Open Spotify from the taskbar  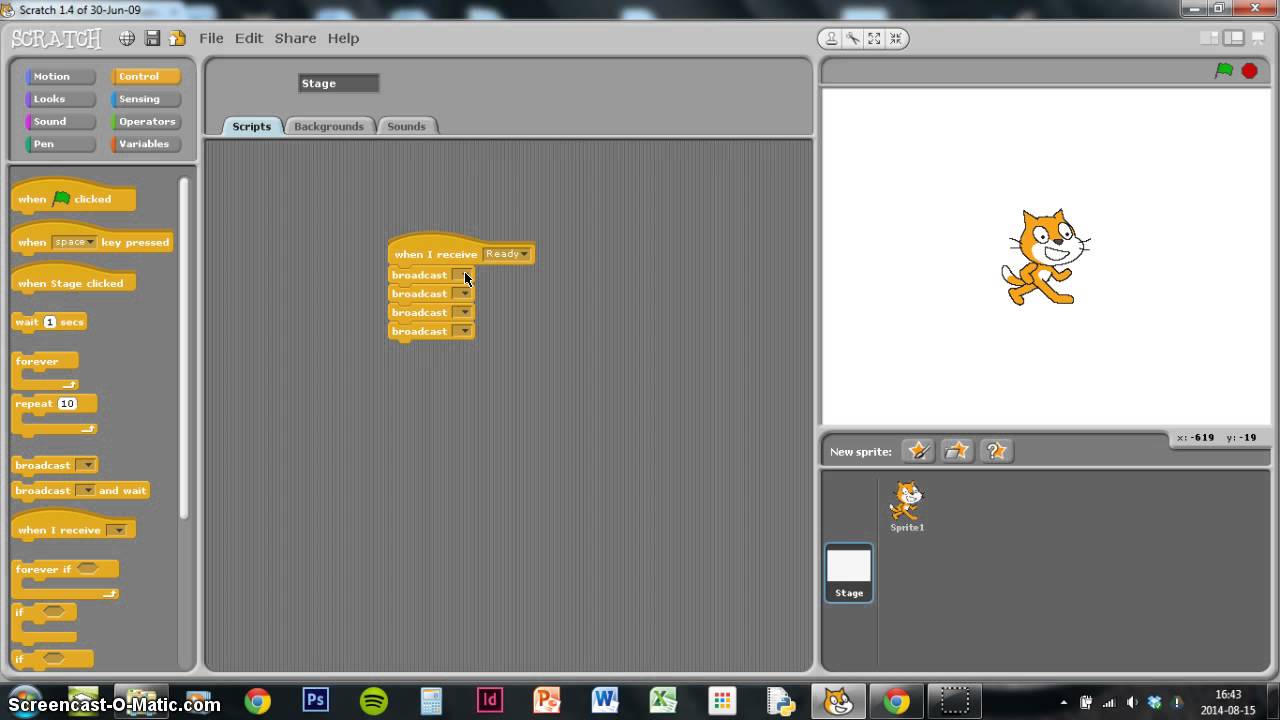tap(374, 700)
